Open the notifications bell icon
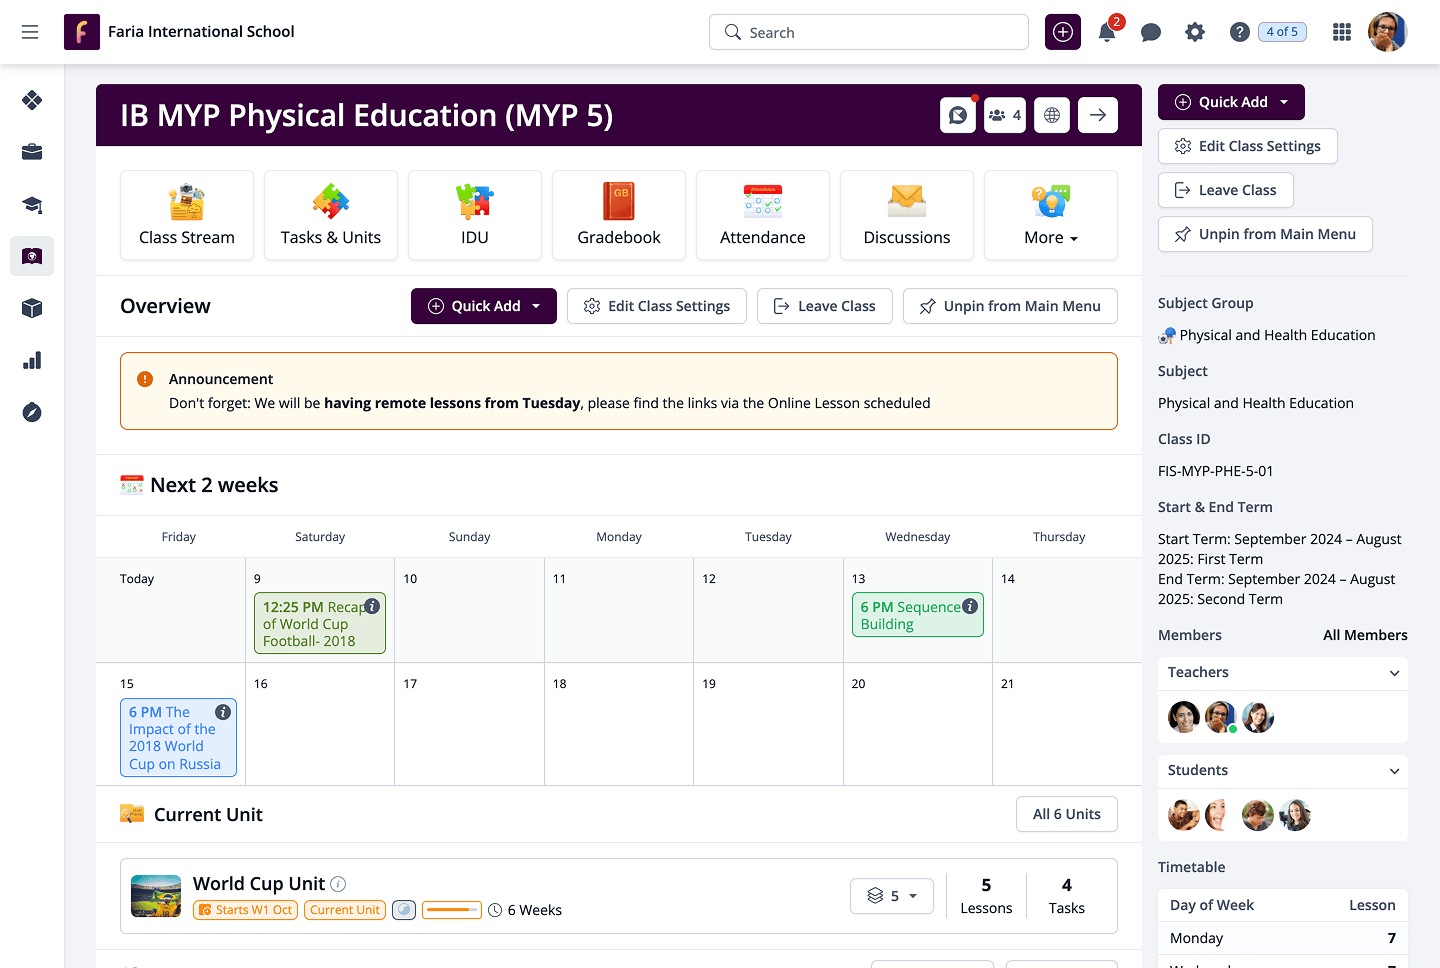Viewport: 1440px width, 968px height. pos(1107,32)
